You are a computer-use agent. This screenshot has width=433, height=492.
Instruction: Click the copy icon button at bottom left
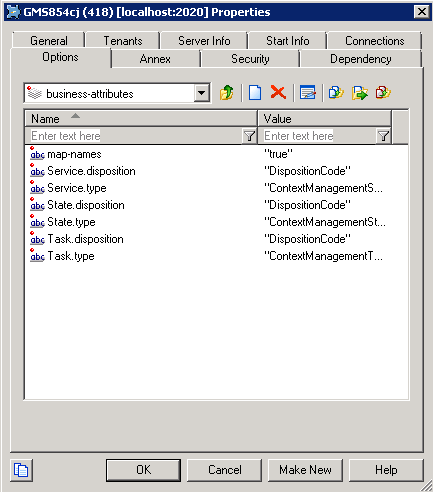pyautogui.click(x=21, y=470)
